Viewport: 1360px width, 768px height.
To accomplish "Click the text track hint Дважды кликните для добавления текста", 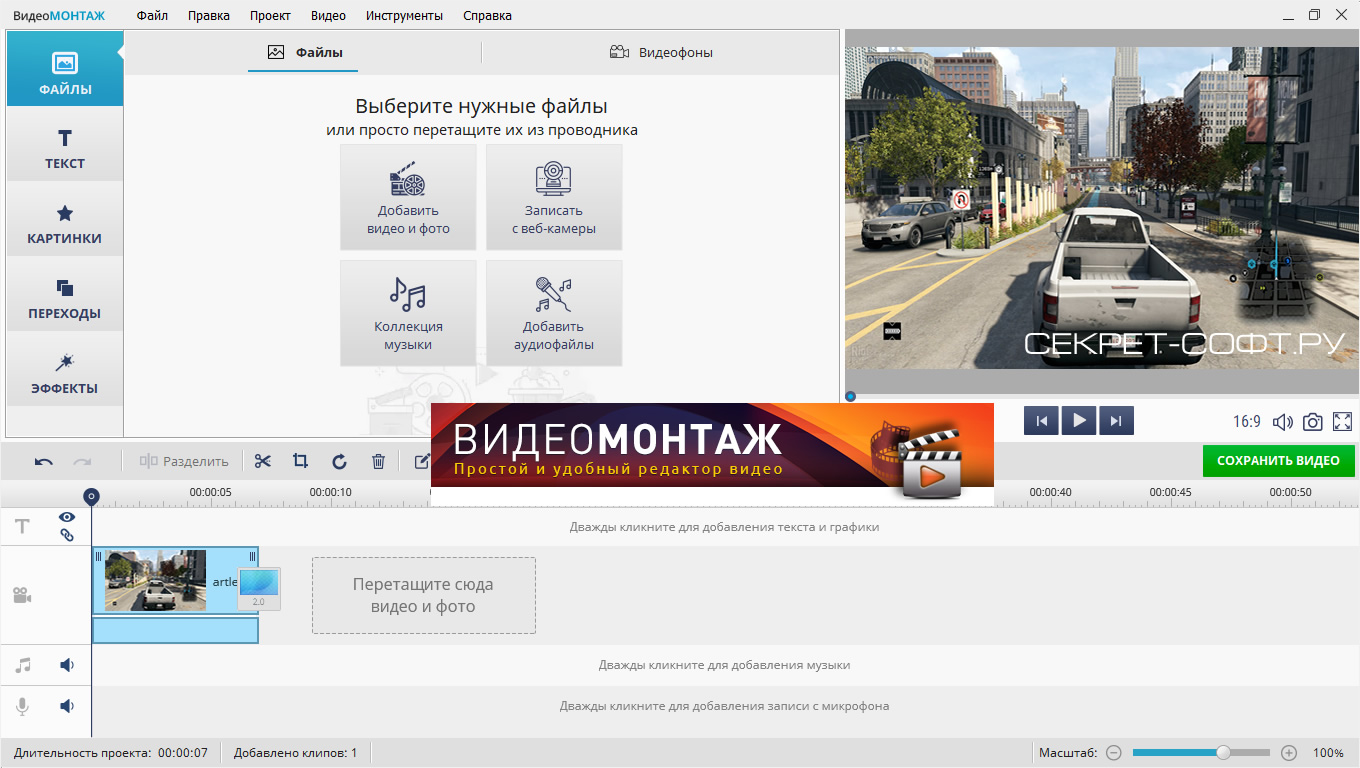I will coord(724,526).
